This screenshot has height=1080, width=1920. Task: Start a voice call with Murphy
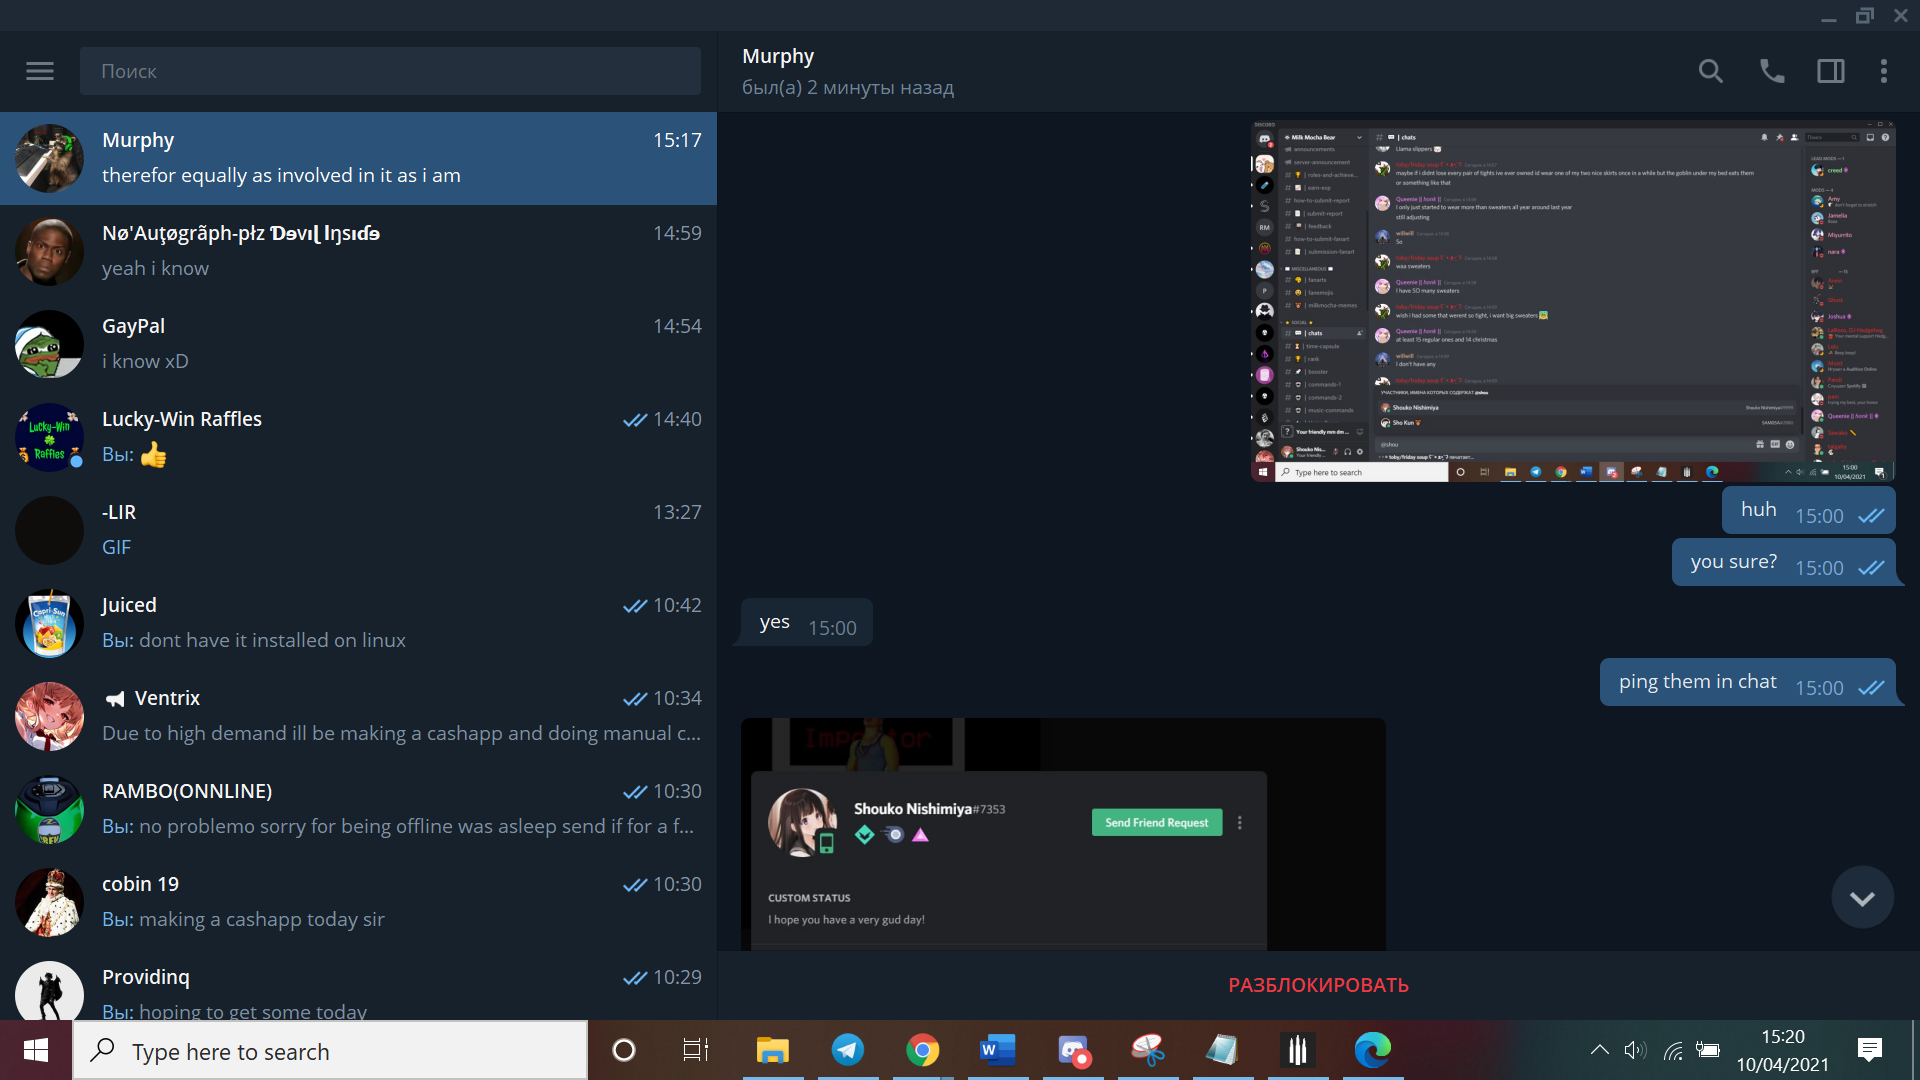coord(1771,71)
